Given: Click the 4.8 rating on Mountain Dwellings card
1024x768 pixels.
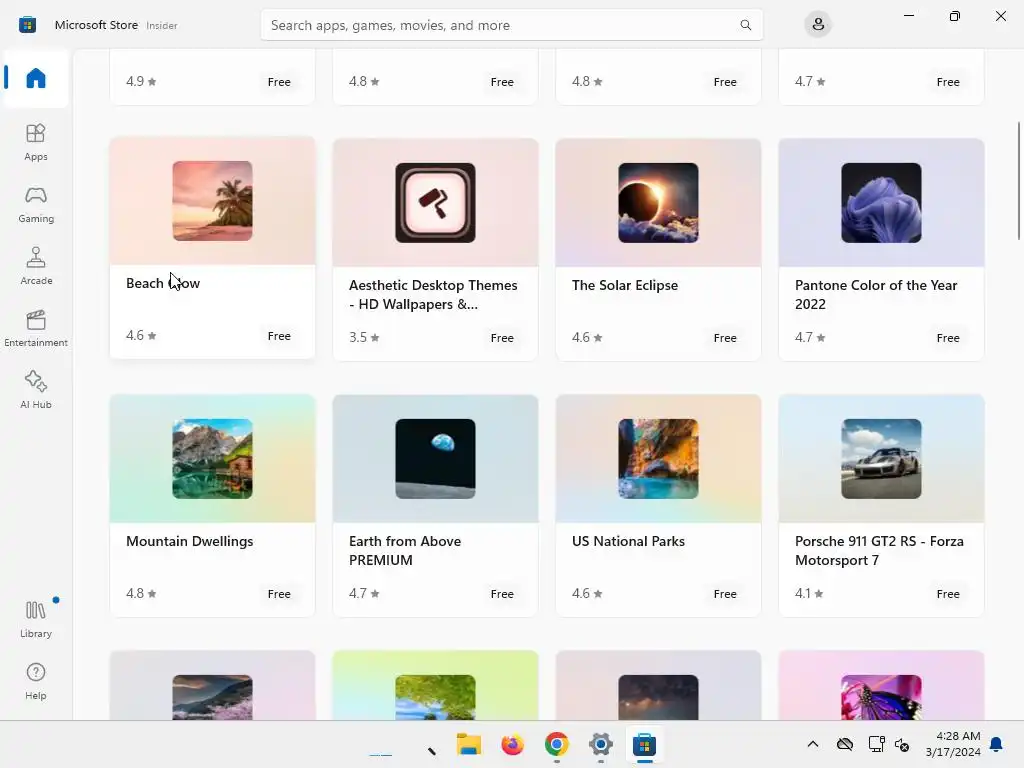Looking at the screenshot, I should pyautogui.click(x=141, y=594).
